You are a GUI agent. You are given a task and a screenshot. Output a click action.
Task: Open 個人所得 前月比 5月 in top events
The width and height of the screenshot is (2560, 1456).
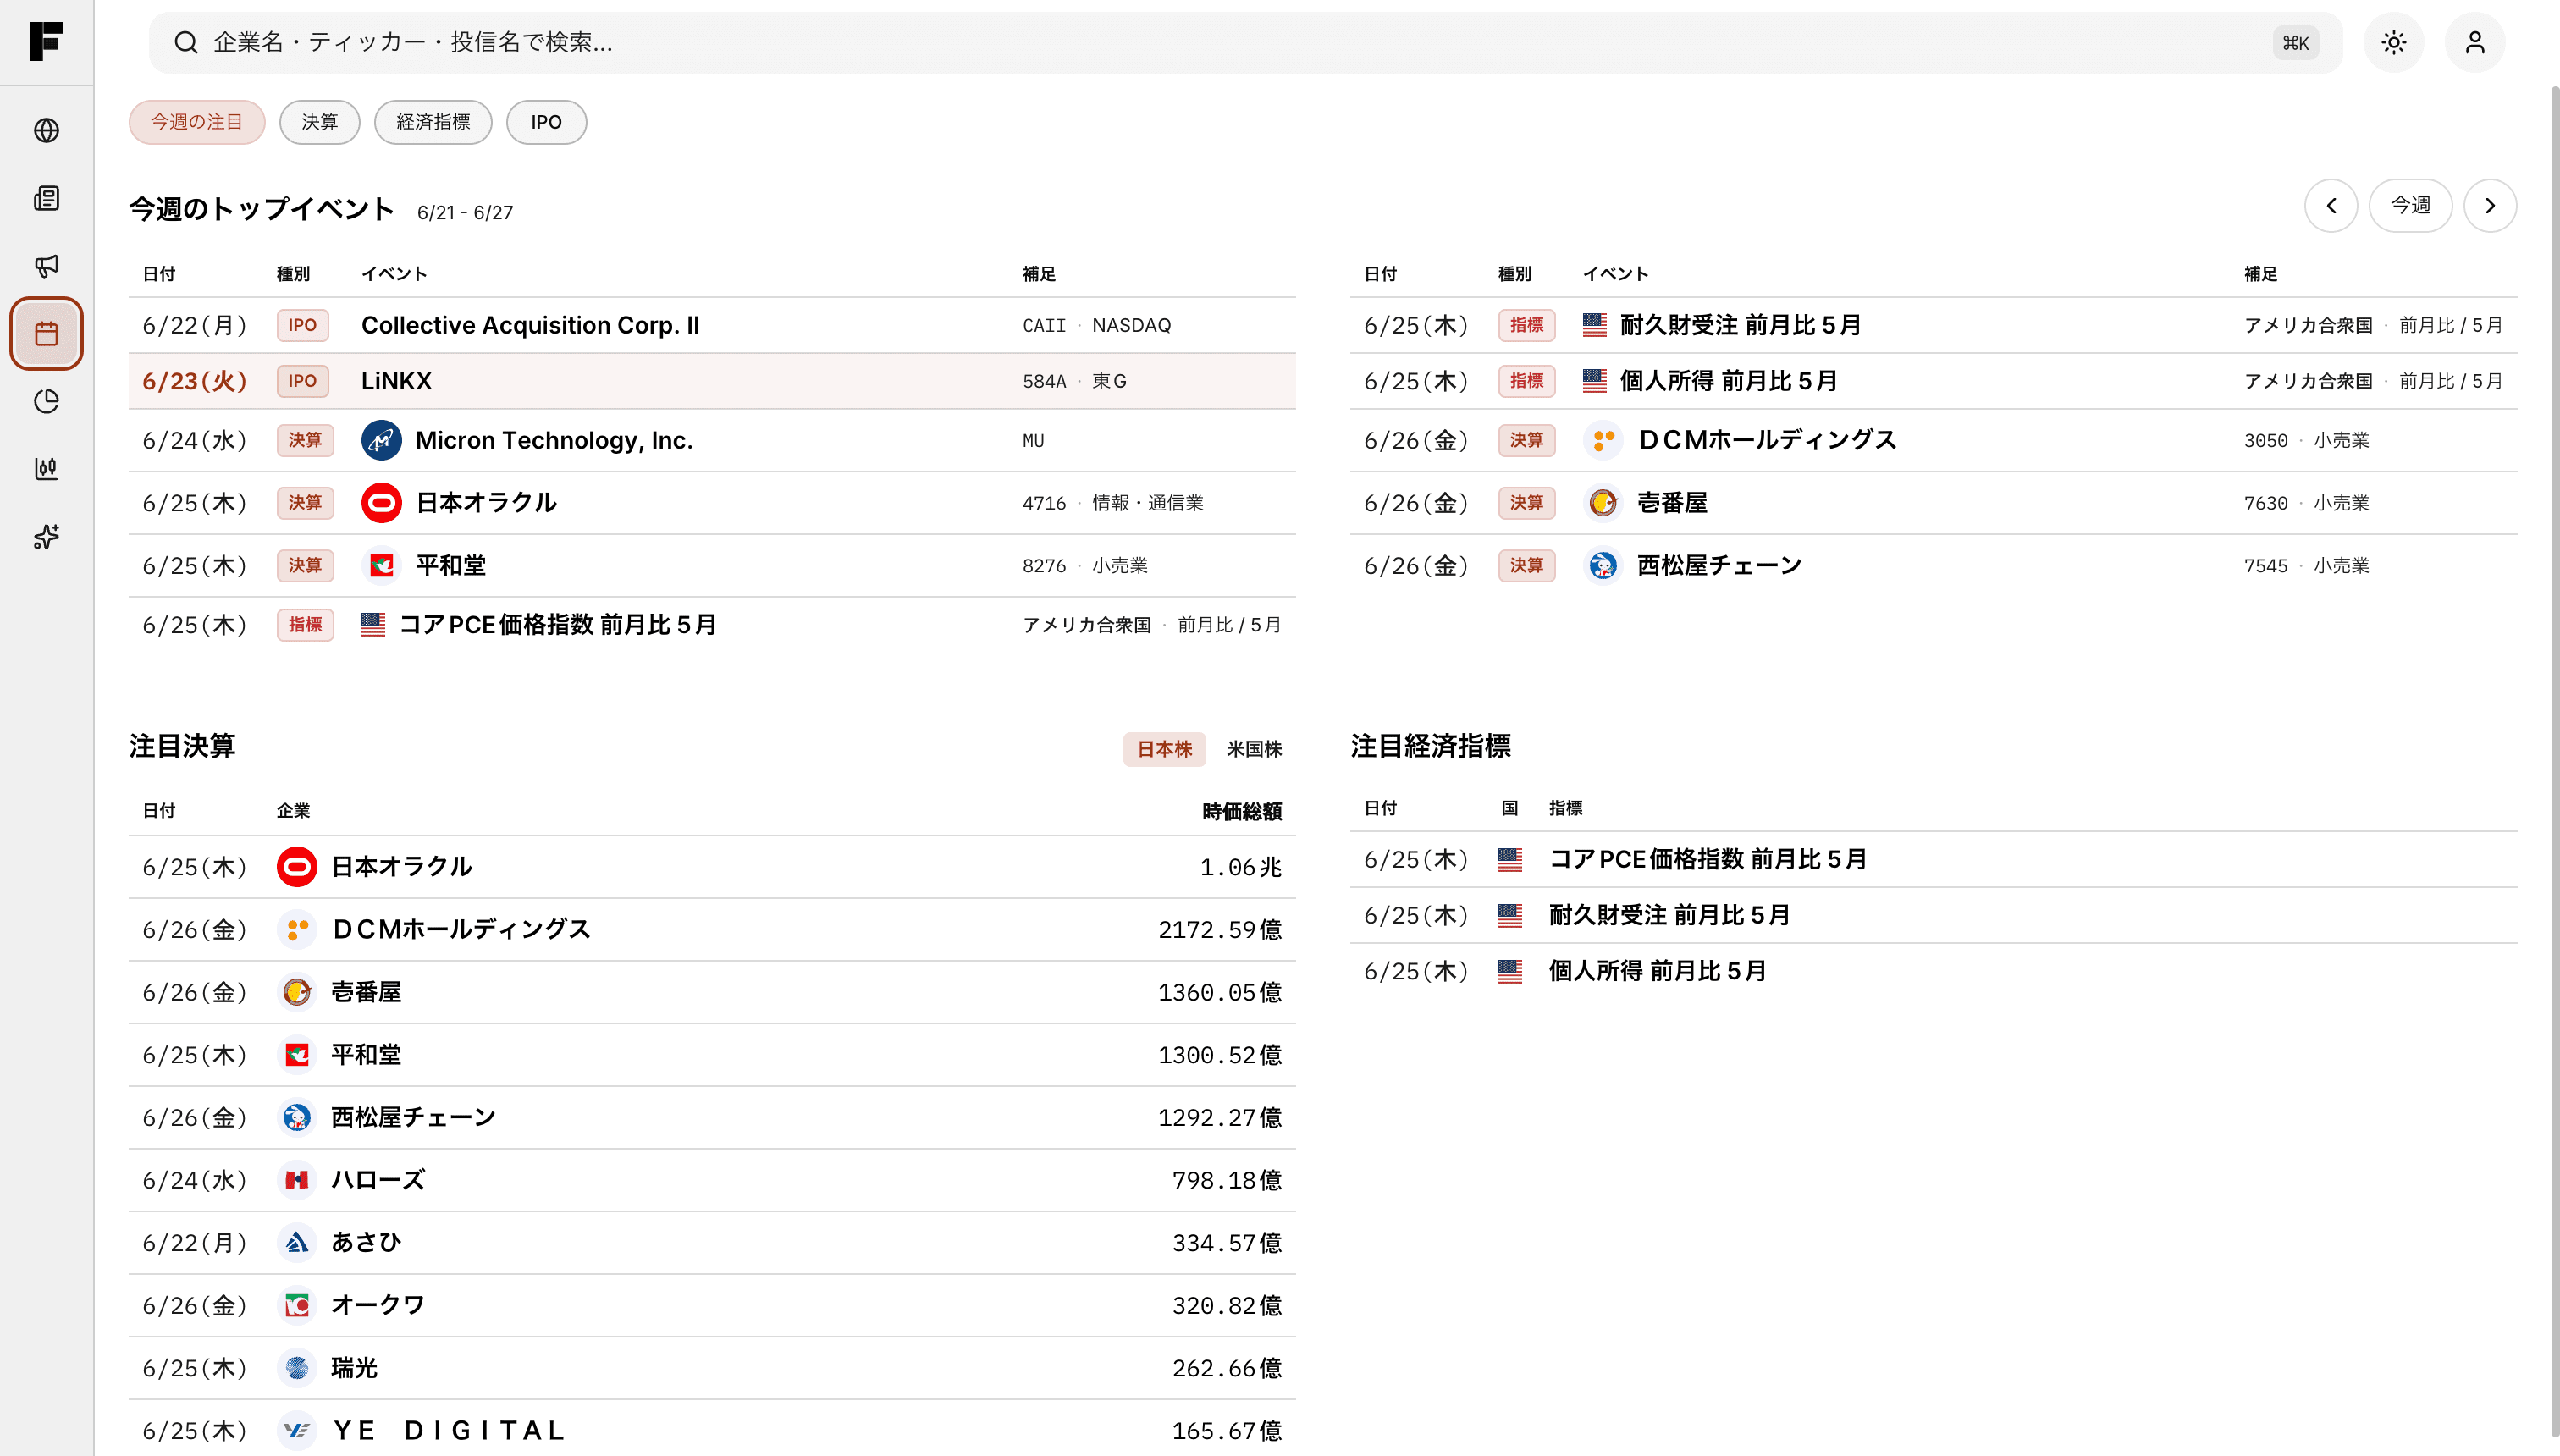1933,381
